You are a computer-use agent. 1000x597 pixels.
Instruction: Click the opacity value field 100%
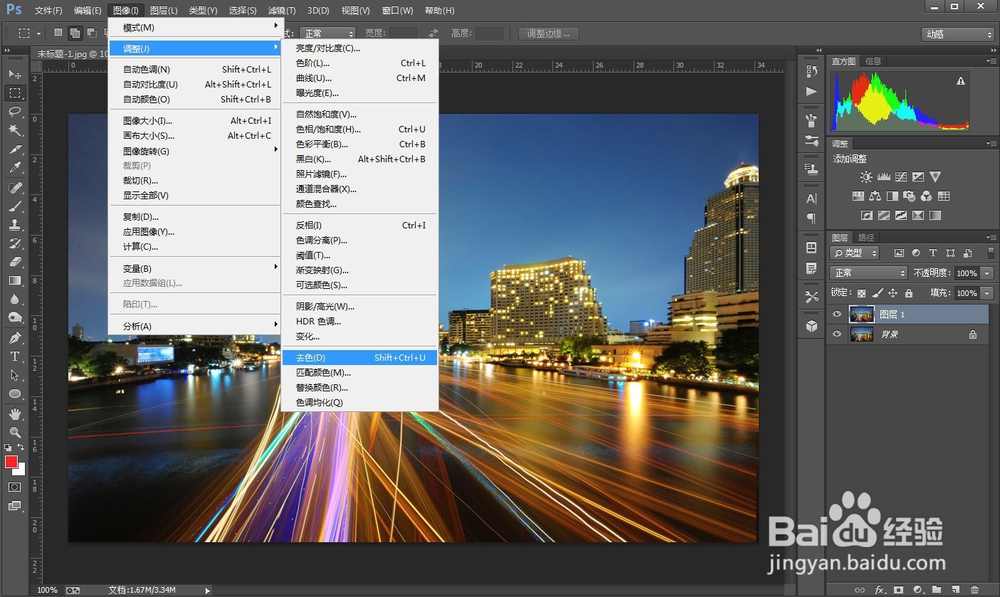pos(967,273)
